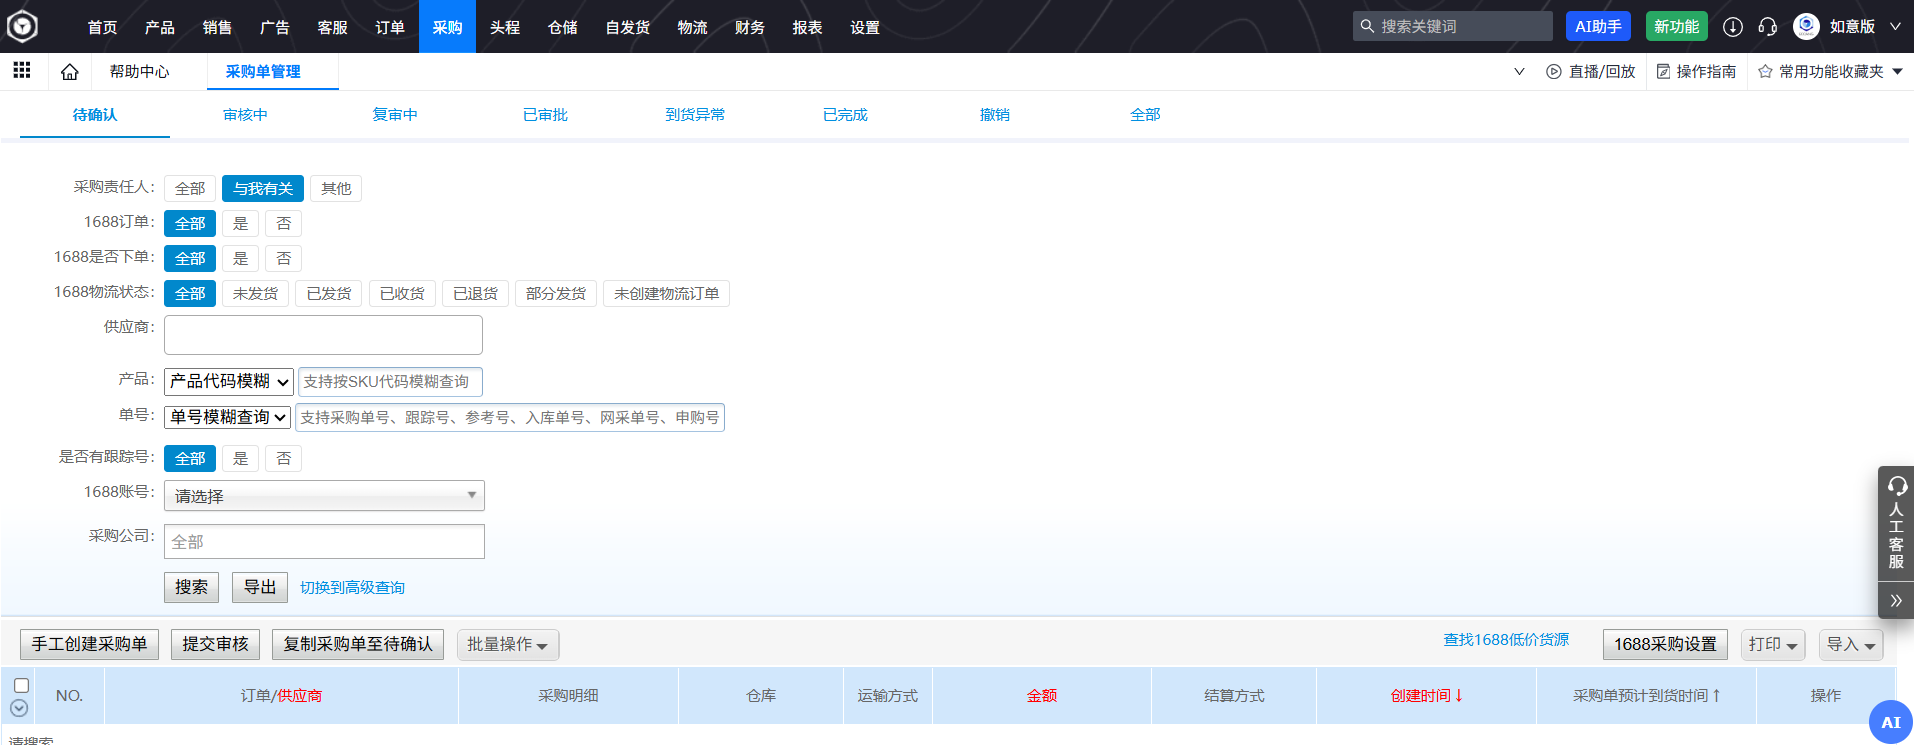
Task: Click the headset support icon in top bar
Action: point(1768,27)
